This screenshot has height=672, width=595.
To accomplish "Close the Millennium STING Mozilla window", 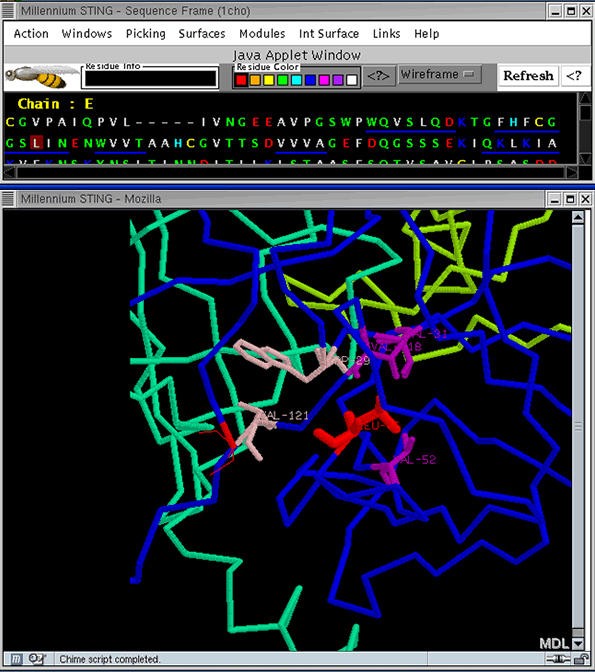I will (x=585, y=199).
